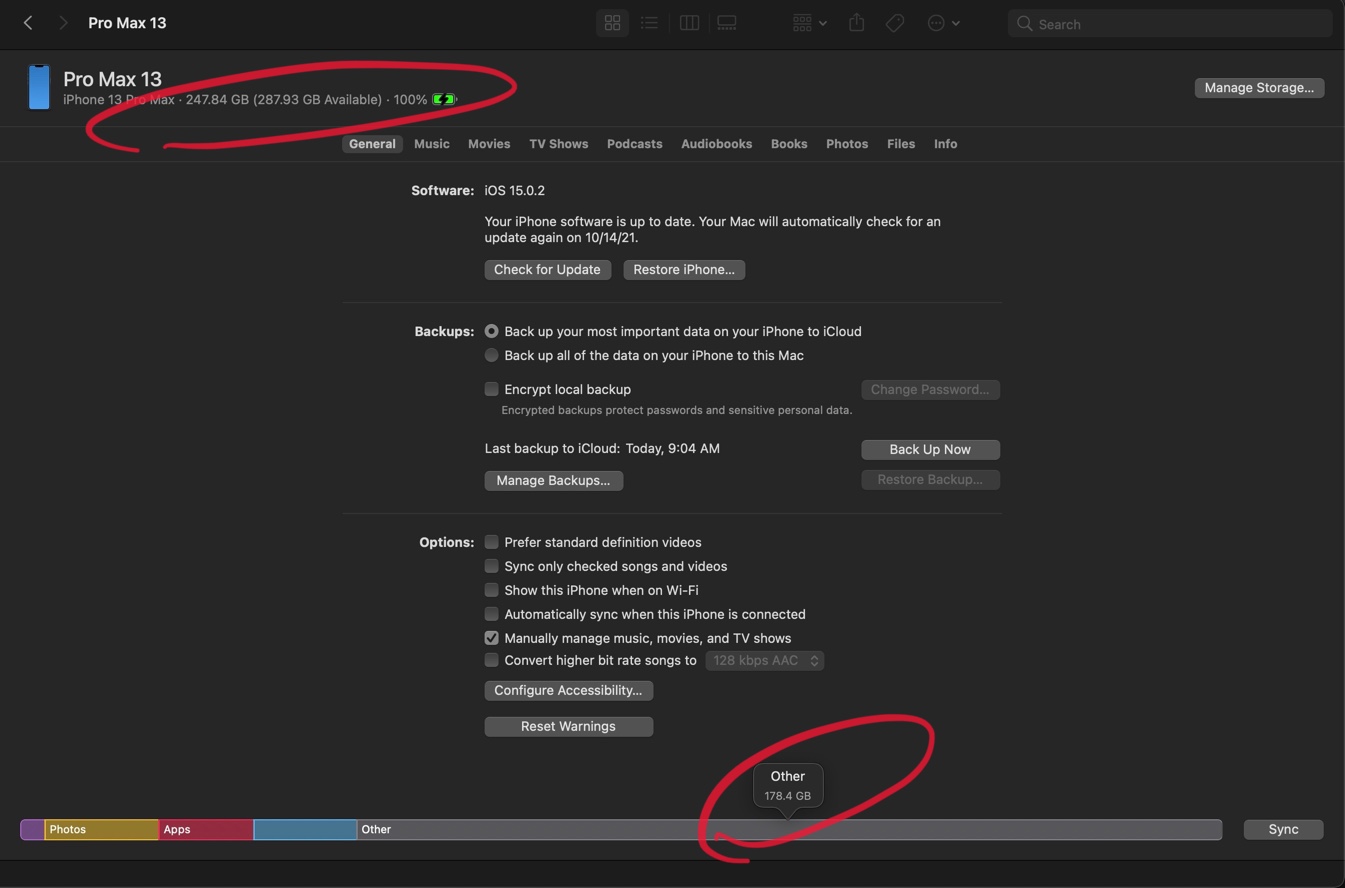Click the Share toolbar icon
This screenshot has height=888, width=1345.
(x=857, y=23)
